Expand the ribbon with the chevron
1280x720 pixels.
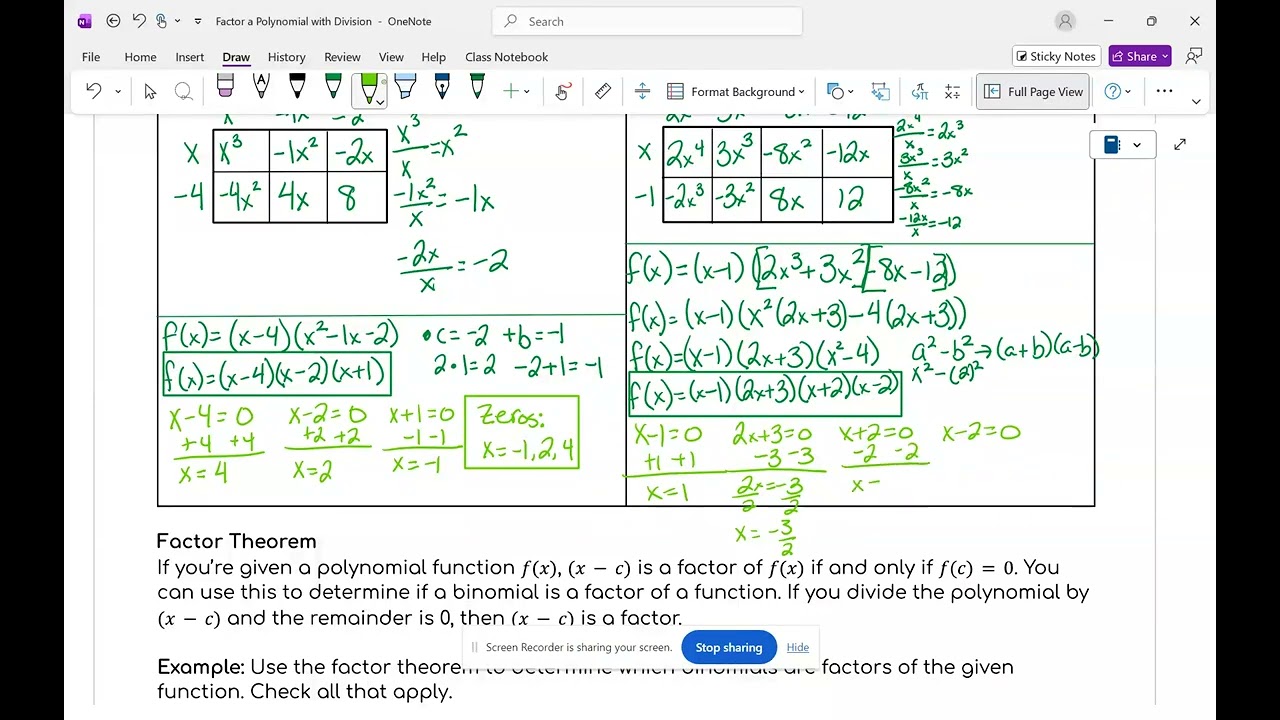click(1196, 101)
